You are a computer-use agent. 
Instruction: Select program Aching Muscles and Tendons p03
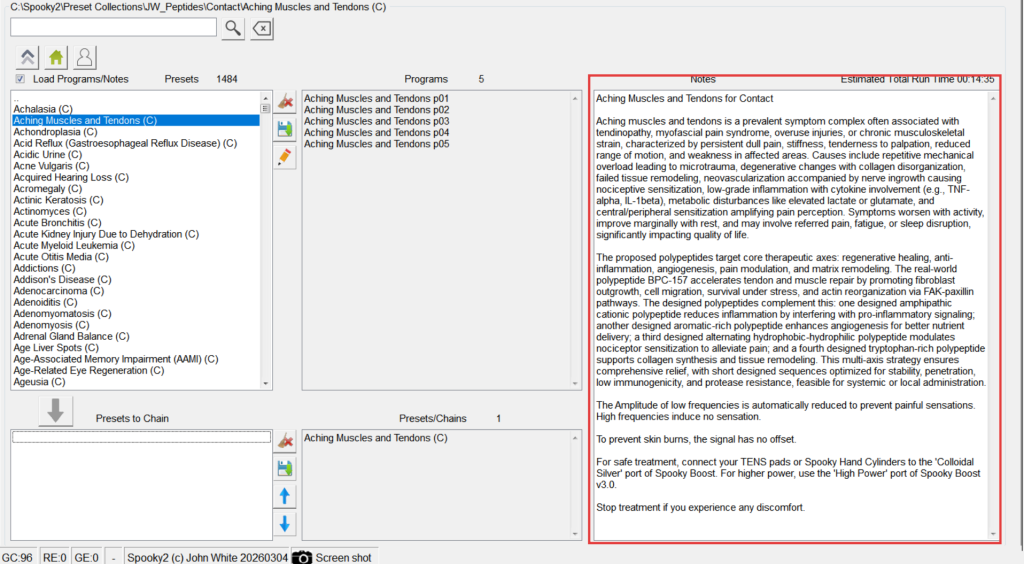point(376,121)
